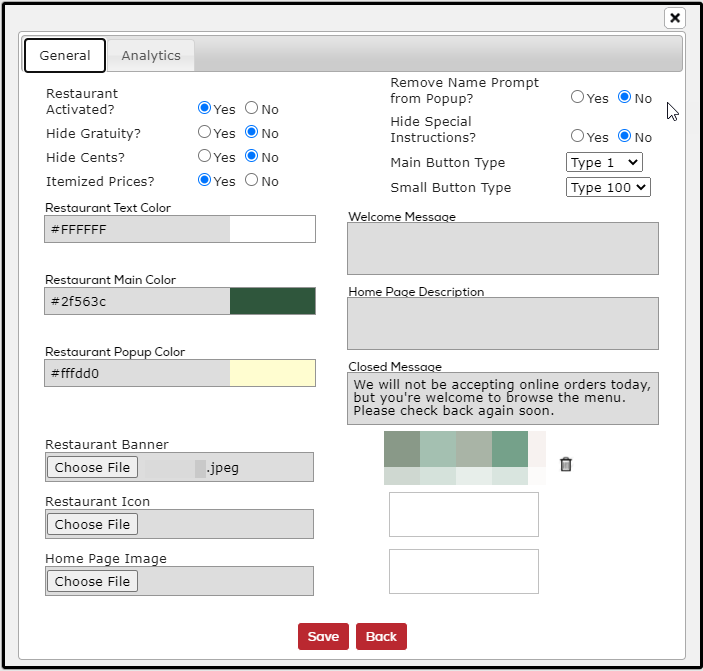Screen dimensions: 703x671
Task: Click the empty Restaurant Icon preview box
Action: click(x=464, y=515)
